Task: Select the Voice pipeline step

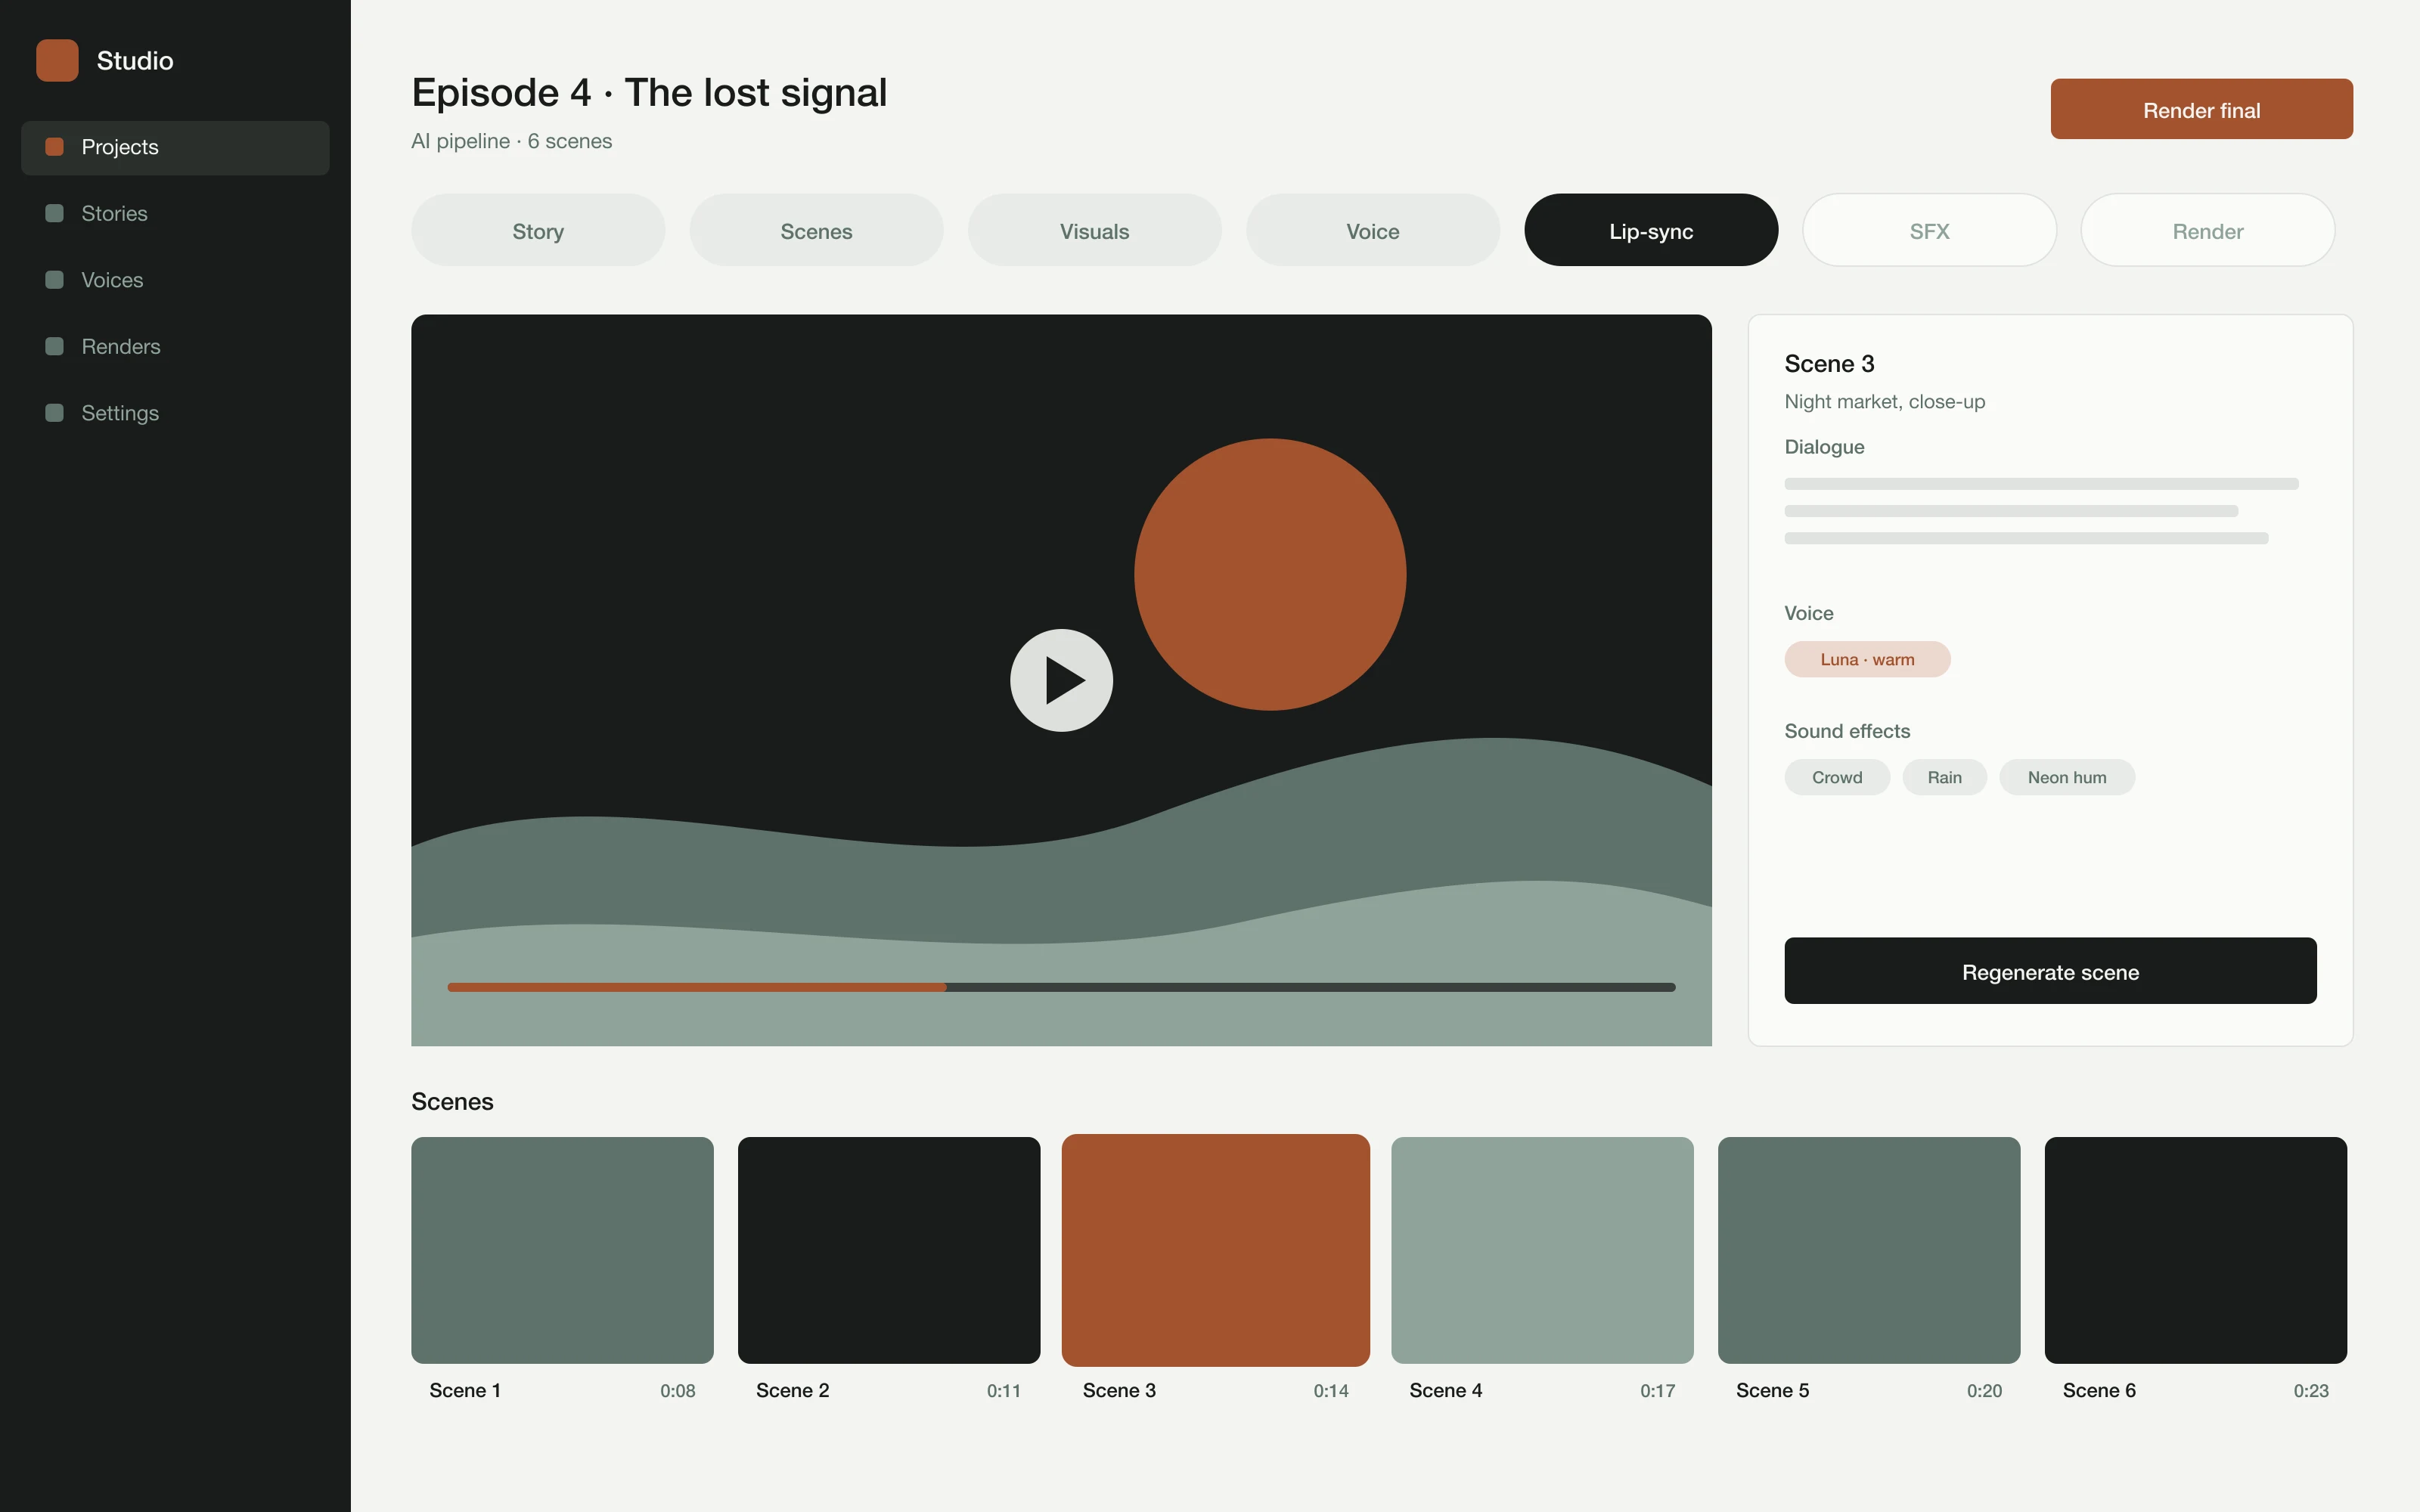Action: tap(1373, 230)
